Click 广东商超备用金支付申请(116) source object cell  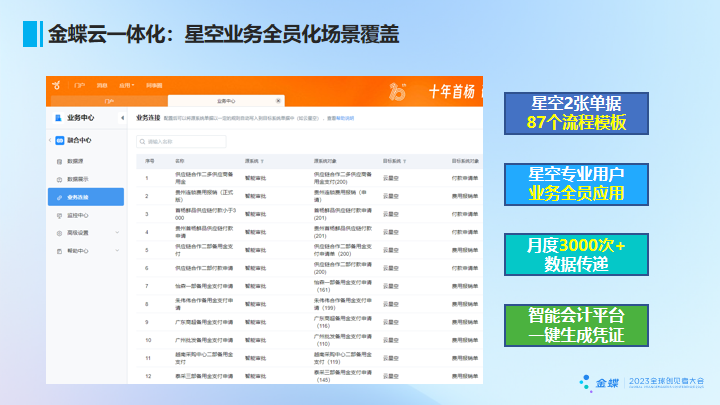pos(343,322)
